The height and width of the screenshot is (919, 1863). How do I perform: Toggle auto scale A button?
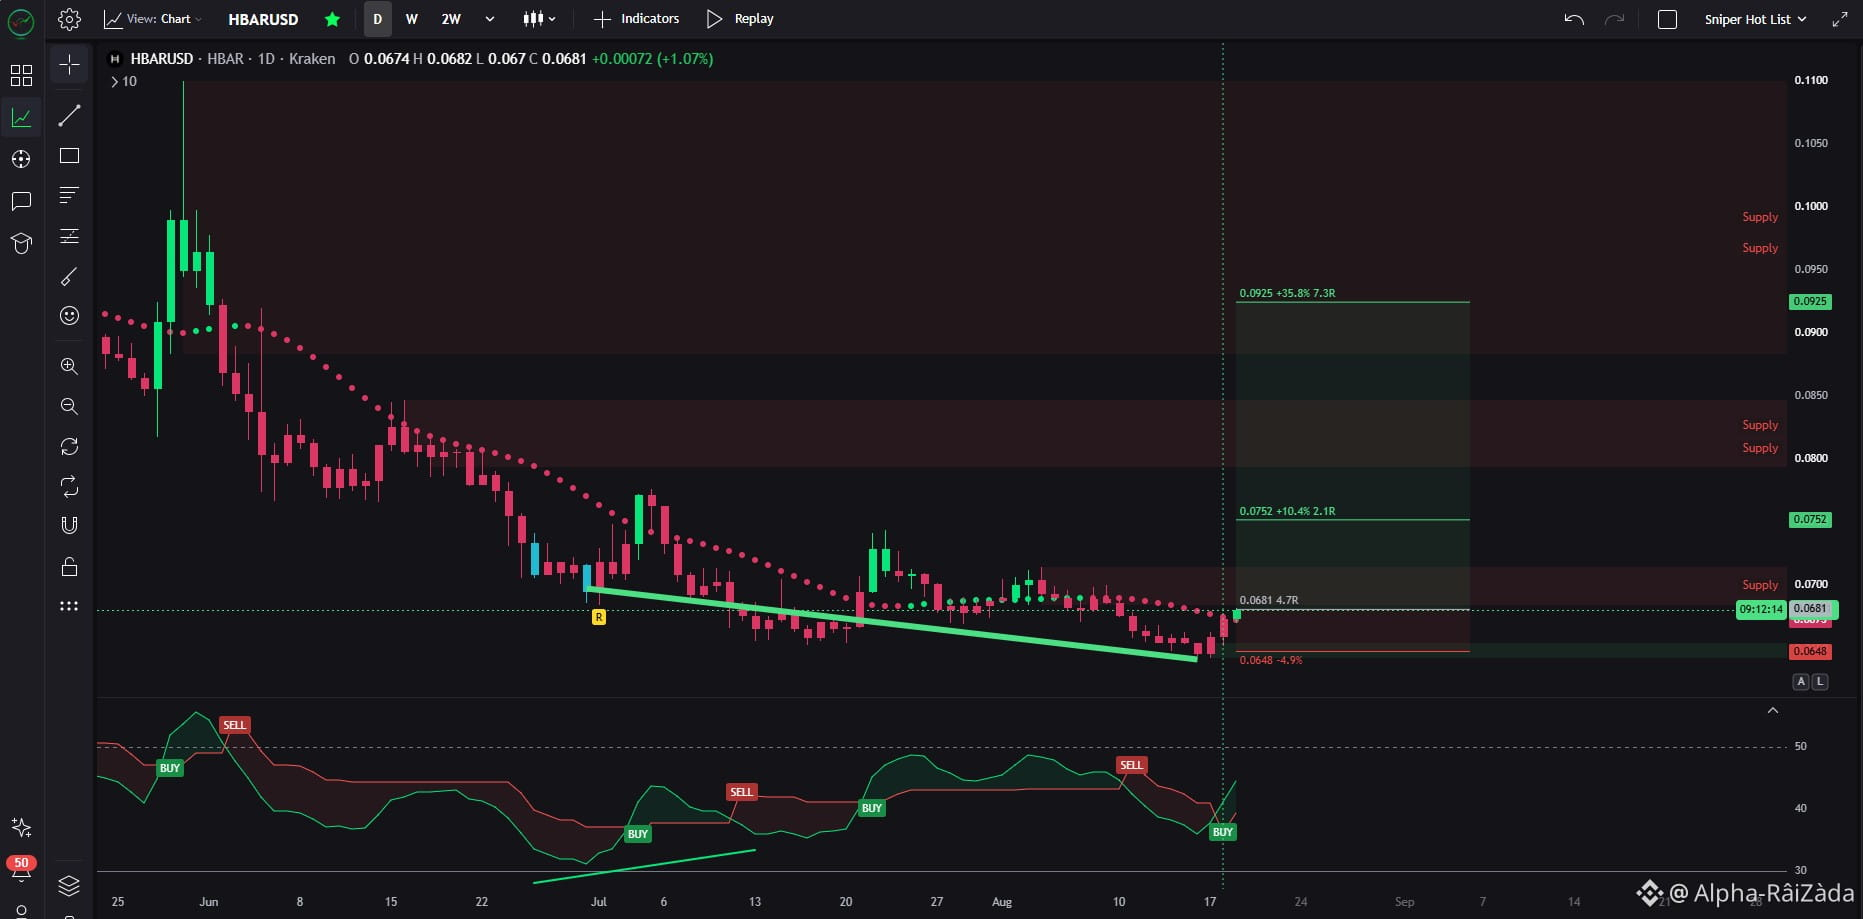pyautogui.click(x=1801, y=681)
